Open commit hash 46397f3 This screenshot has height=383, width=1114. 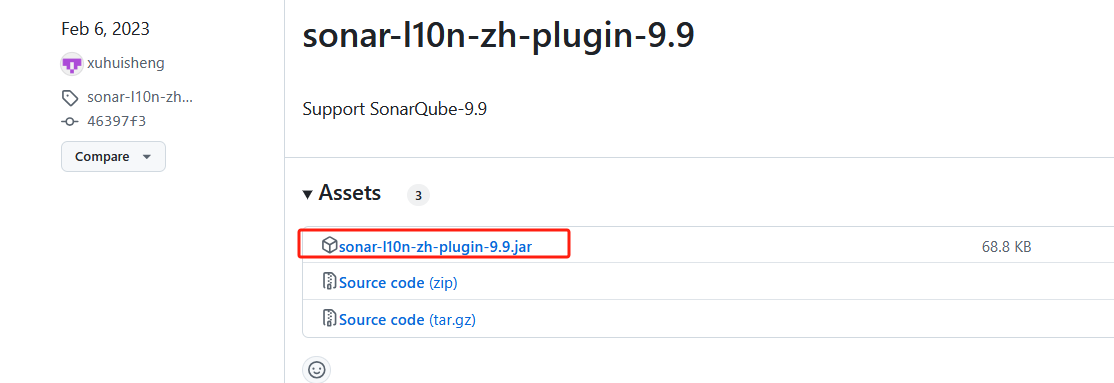[117, 121]
